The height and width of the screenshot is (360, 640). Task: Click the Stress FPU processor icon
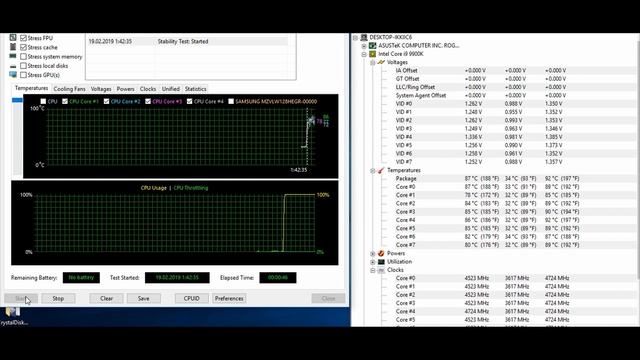tap(13, 38)
